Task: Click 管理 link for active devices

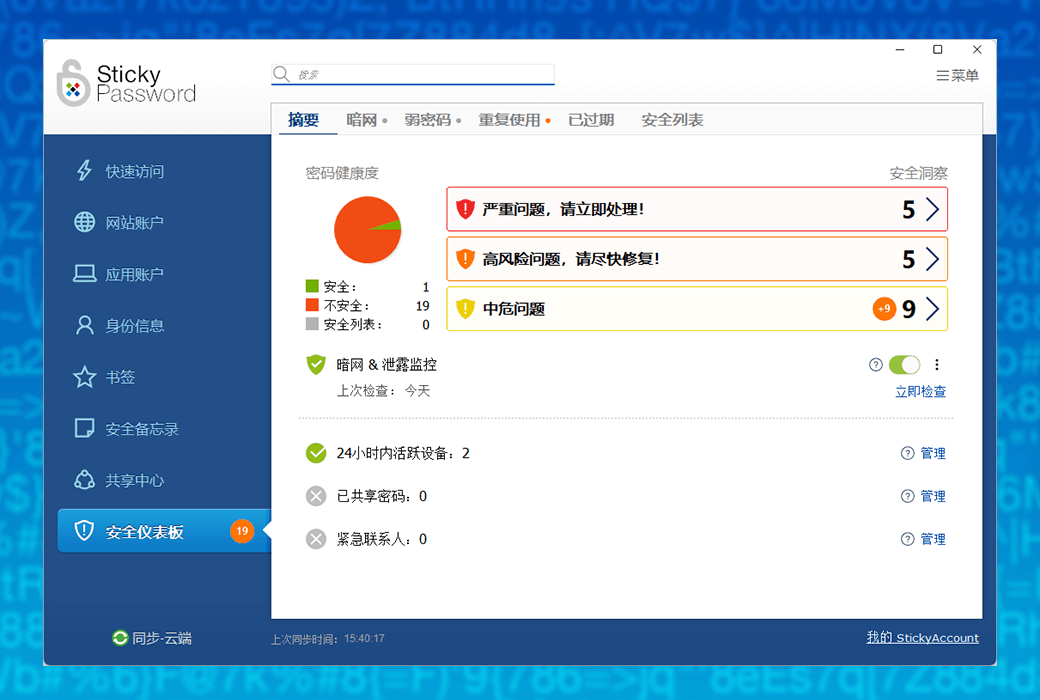Action: click(933, 453)
